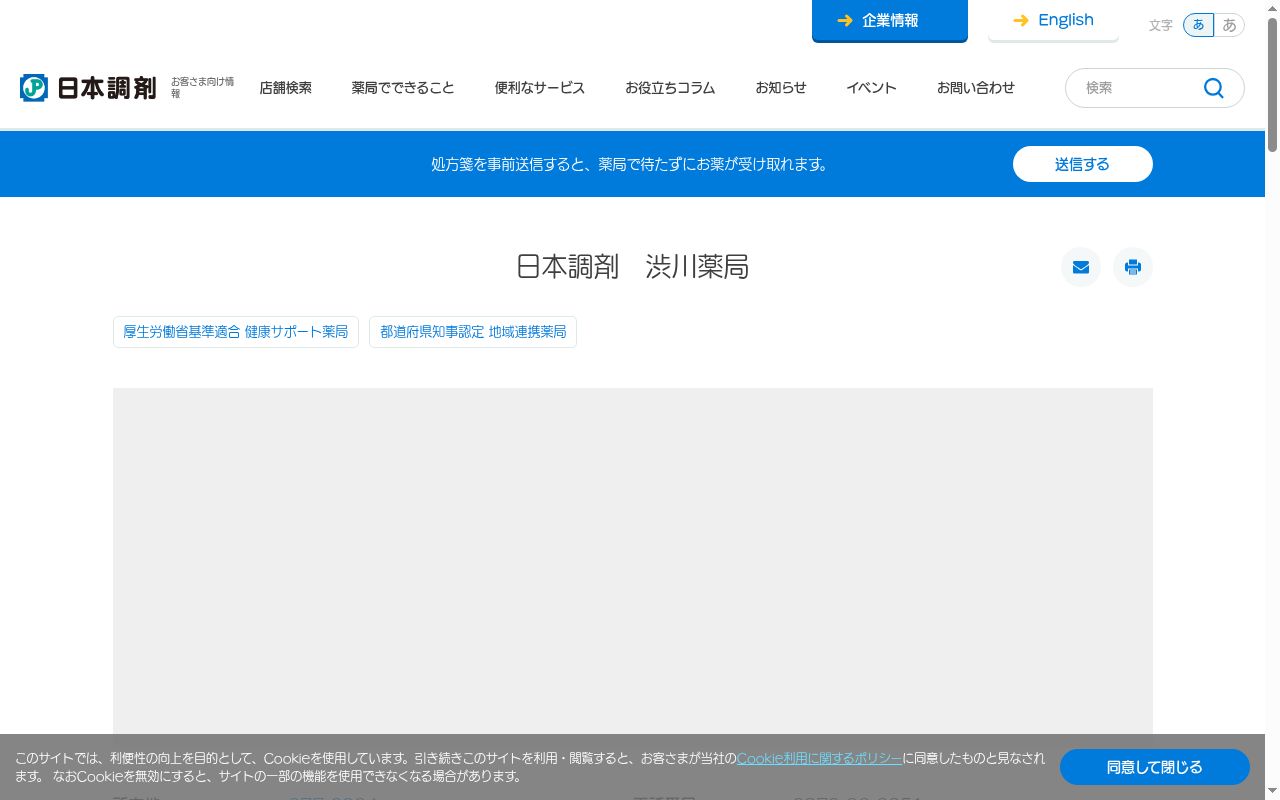This screenshot has width=1280, height=800.
Task: Go to イベント page
Action: point(871,88)
